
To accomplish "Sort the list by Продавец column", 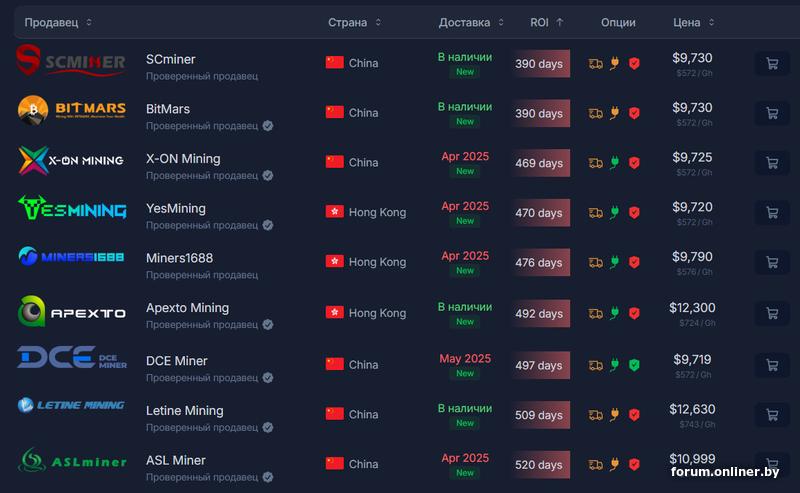I will 58,22.
